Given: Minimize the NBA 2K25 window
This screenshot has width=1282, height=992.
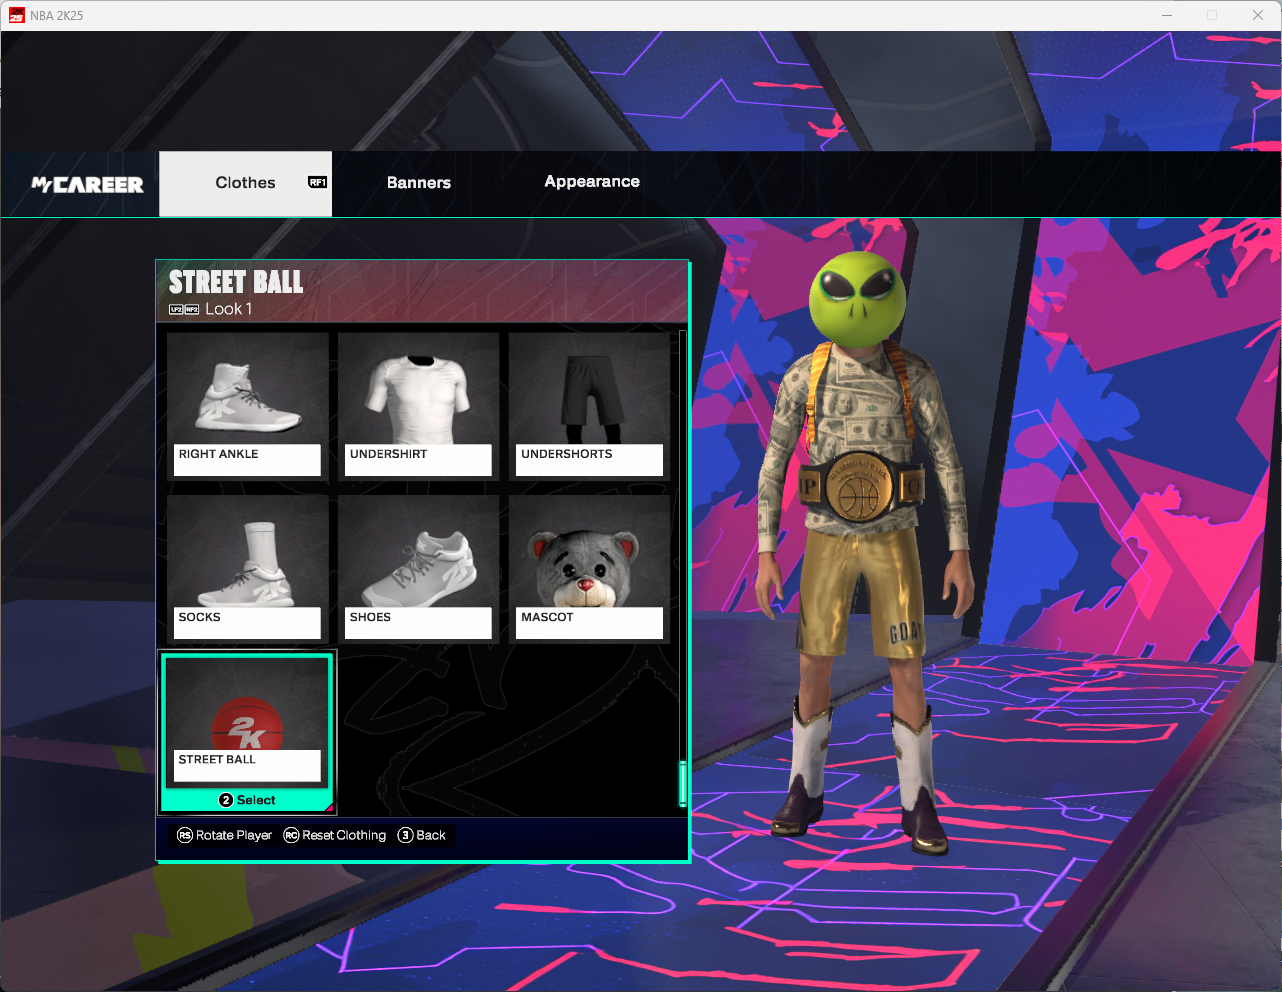Looking at the screenshot, I should point(1168,15).
